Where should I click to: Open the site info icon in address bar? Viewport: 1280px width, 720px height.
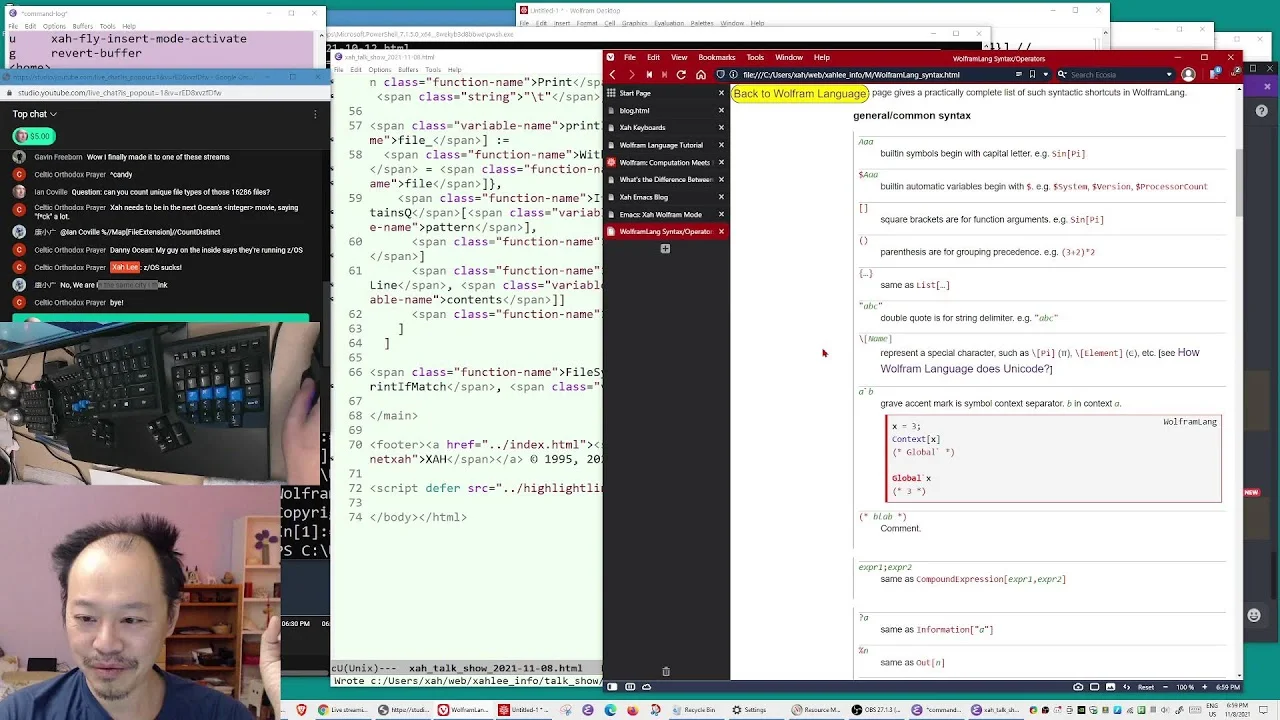[x=733, y=75]
